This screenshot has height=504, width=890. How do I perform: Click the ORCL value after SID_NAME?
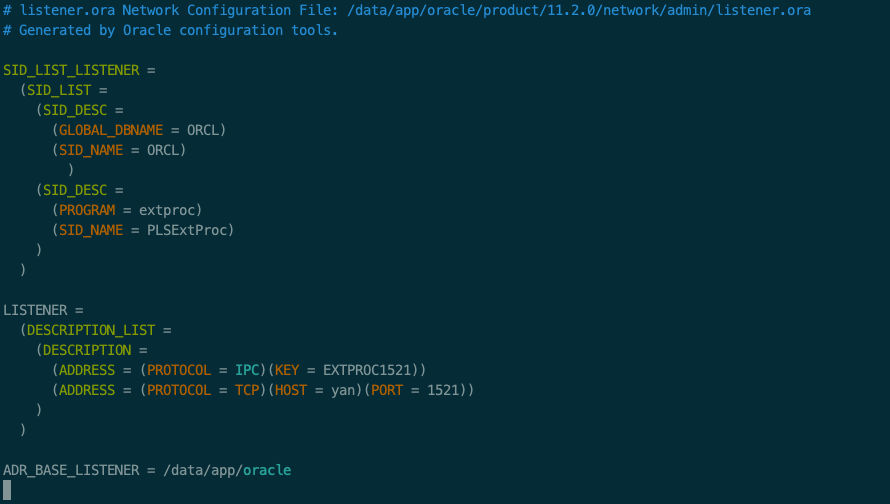click(x=163, y=150)
